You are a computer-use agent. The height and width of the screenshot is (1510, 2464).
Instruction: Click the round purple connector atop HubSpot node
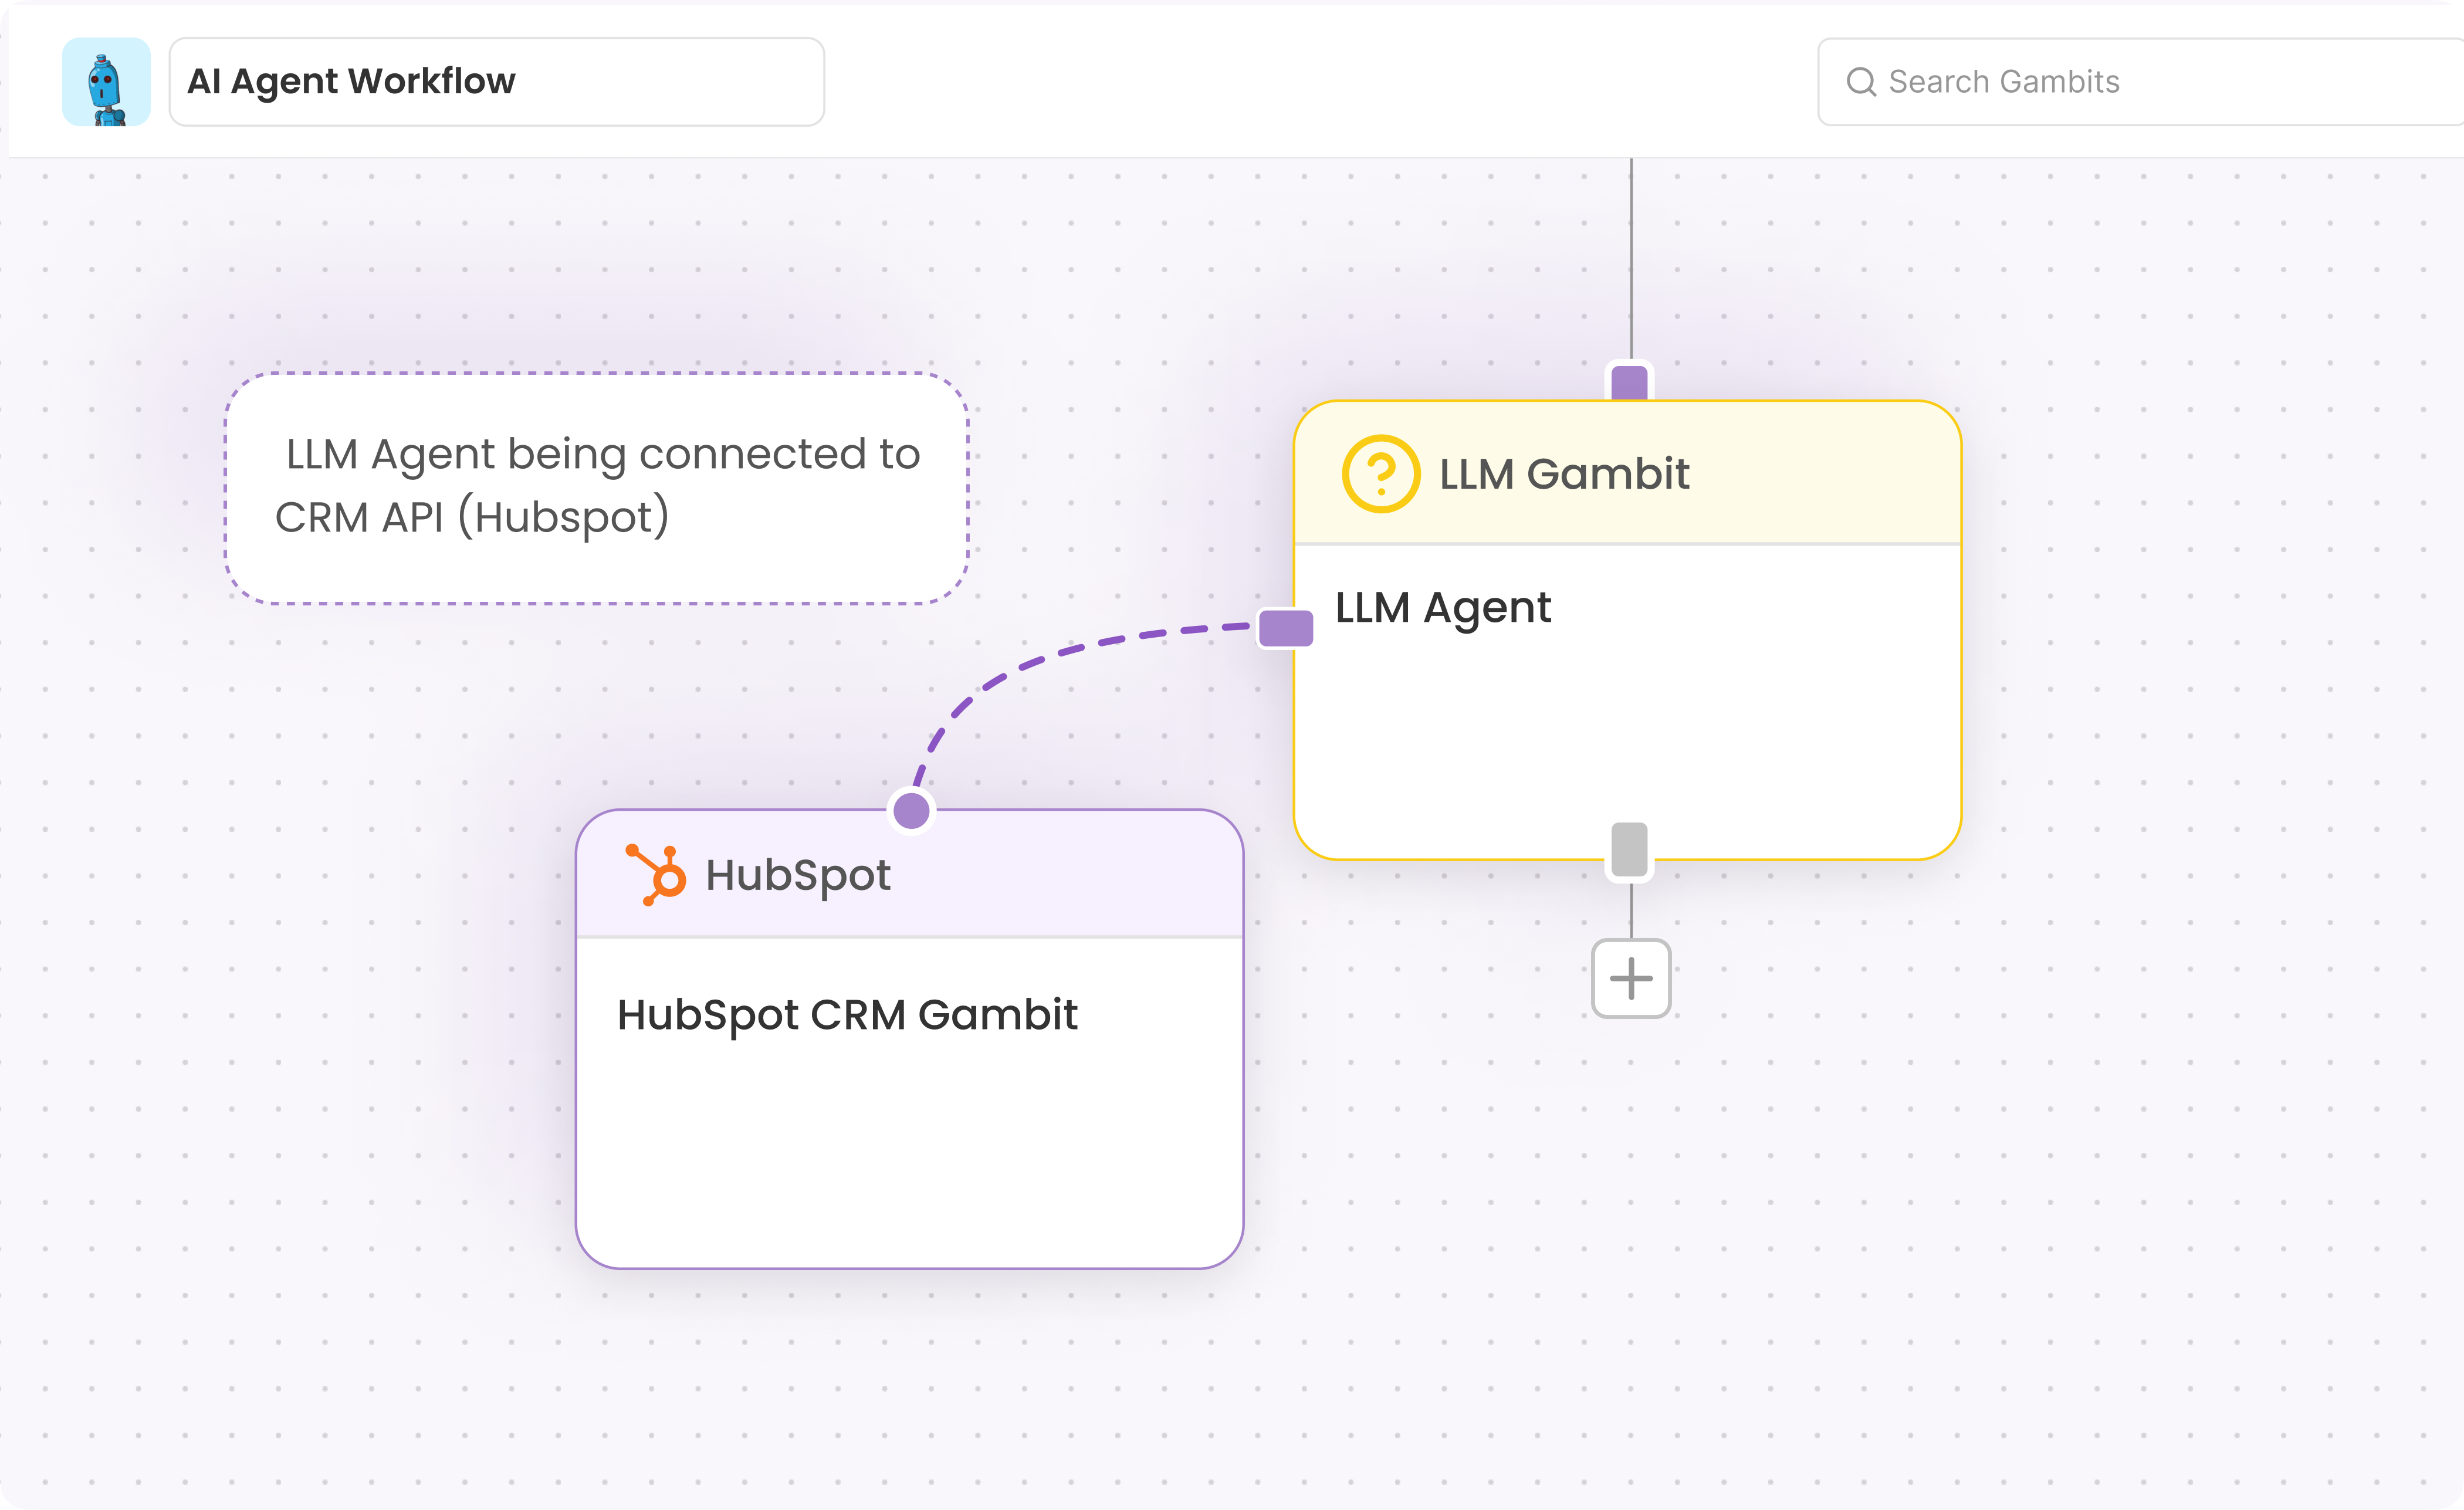912,810
